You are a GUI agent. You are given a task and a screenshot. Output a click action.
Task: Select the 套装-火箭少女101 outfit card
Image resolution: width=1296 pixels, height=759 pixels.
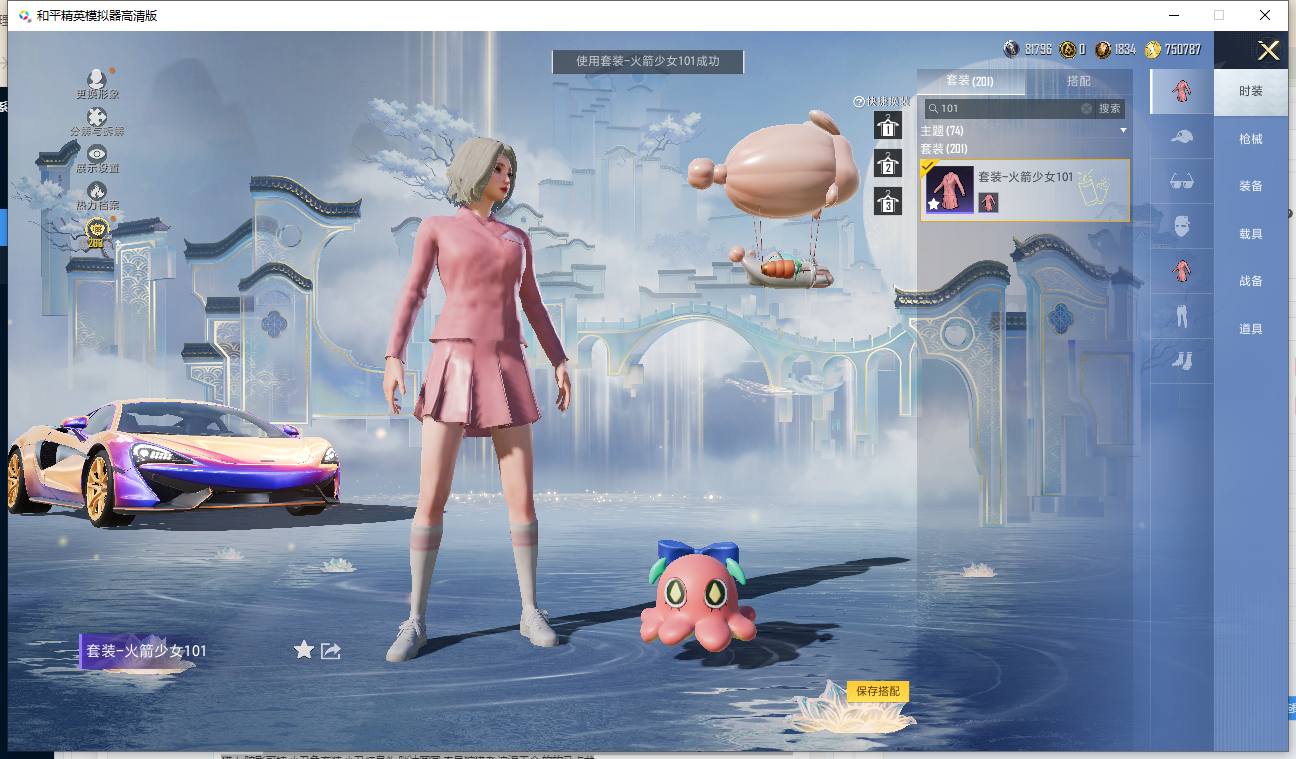tap(1025, 190)
